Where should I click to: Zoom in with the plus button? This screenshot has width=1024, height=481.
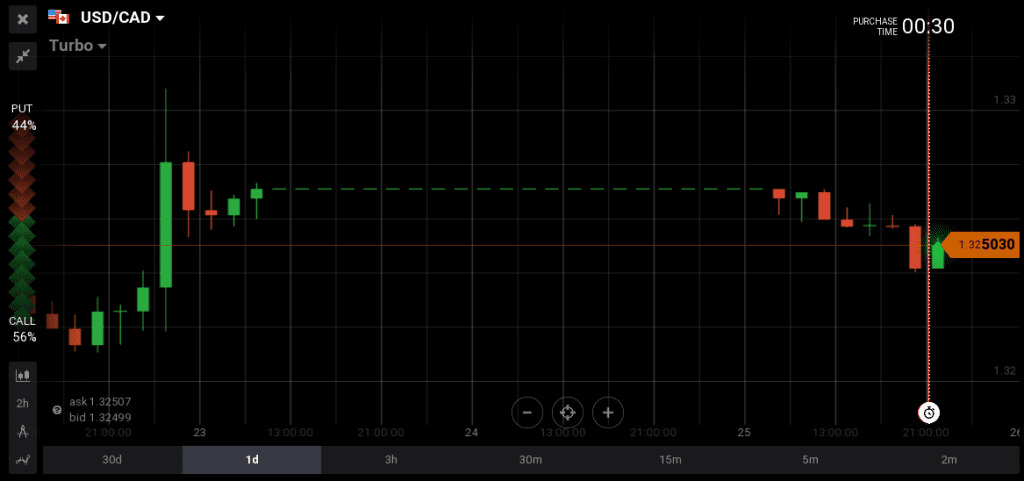[608, 412]
